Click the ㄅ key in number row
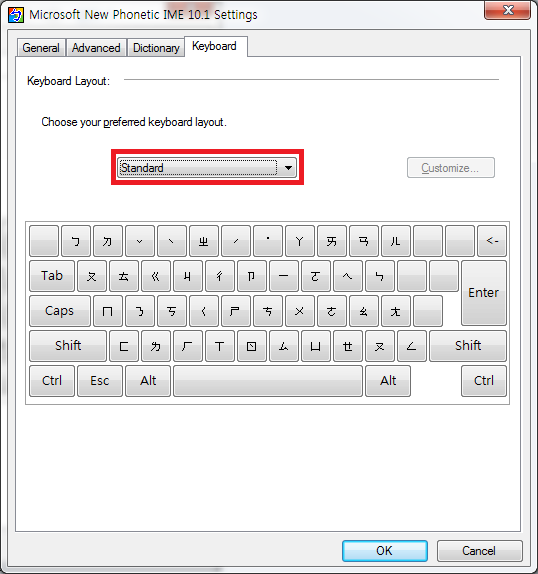538x574 pixels. 76,241
